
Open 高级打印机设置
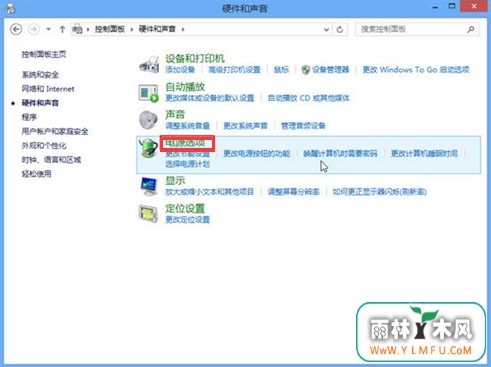pos(234,70)
